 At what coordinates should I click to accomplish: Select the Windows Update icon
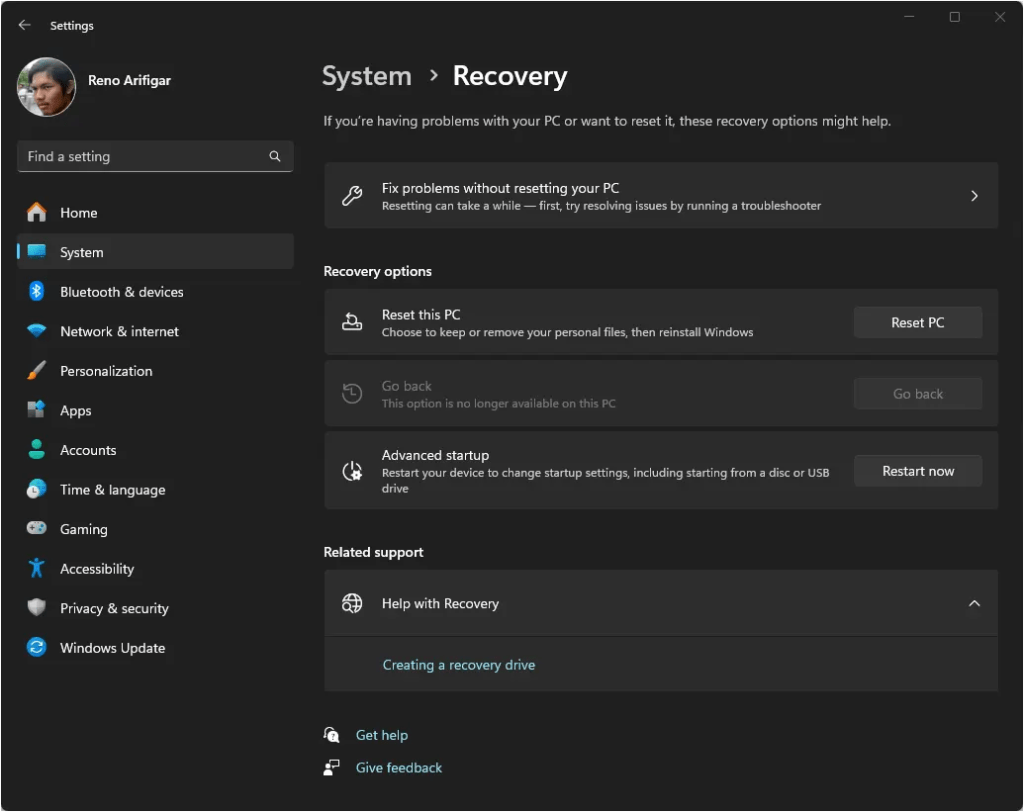(x=36, y=648)
